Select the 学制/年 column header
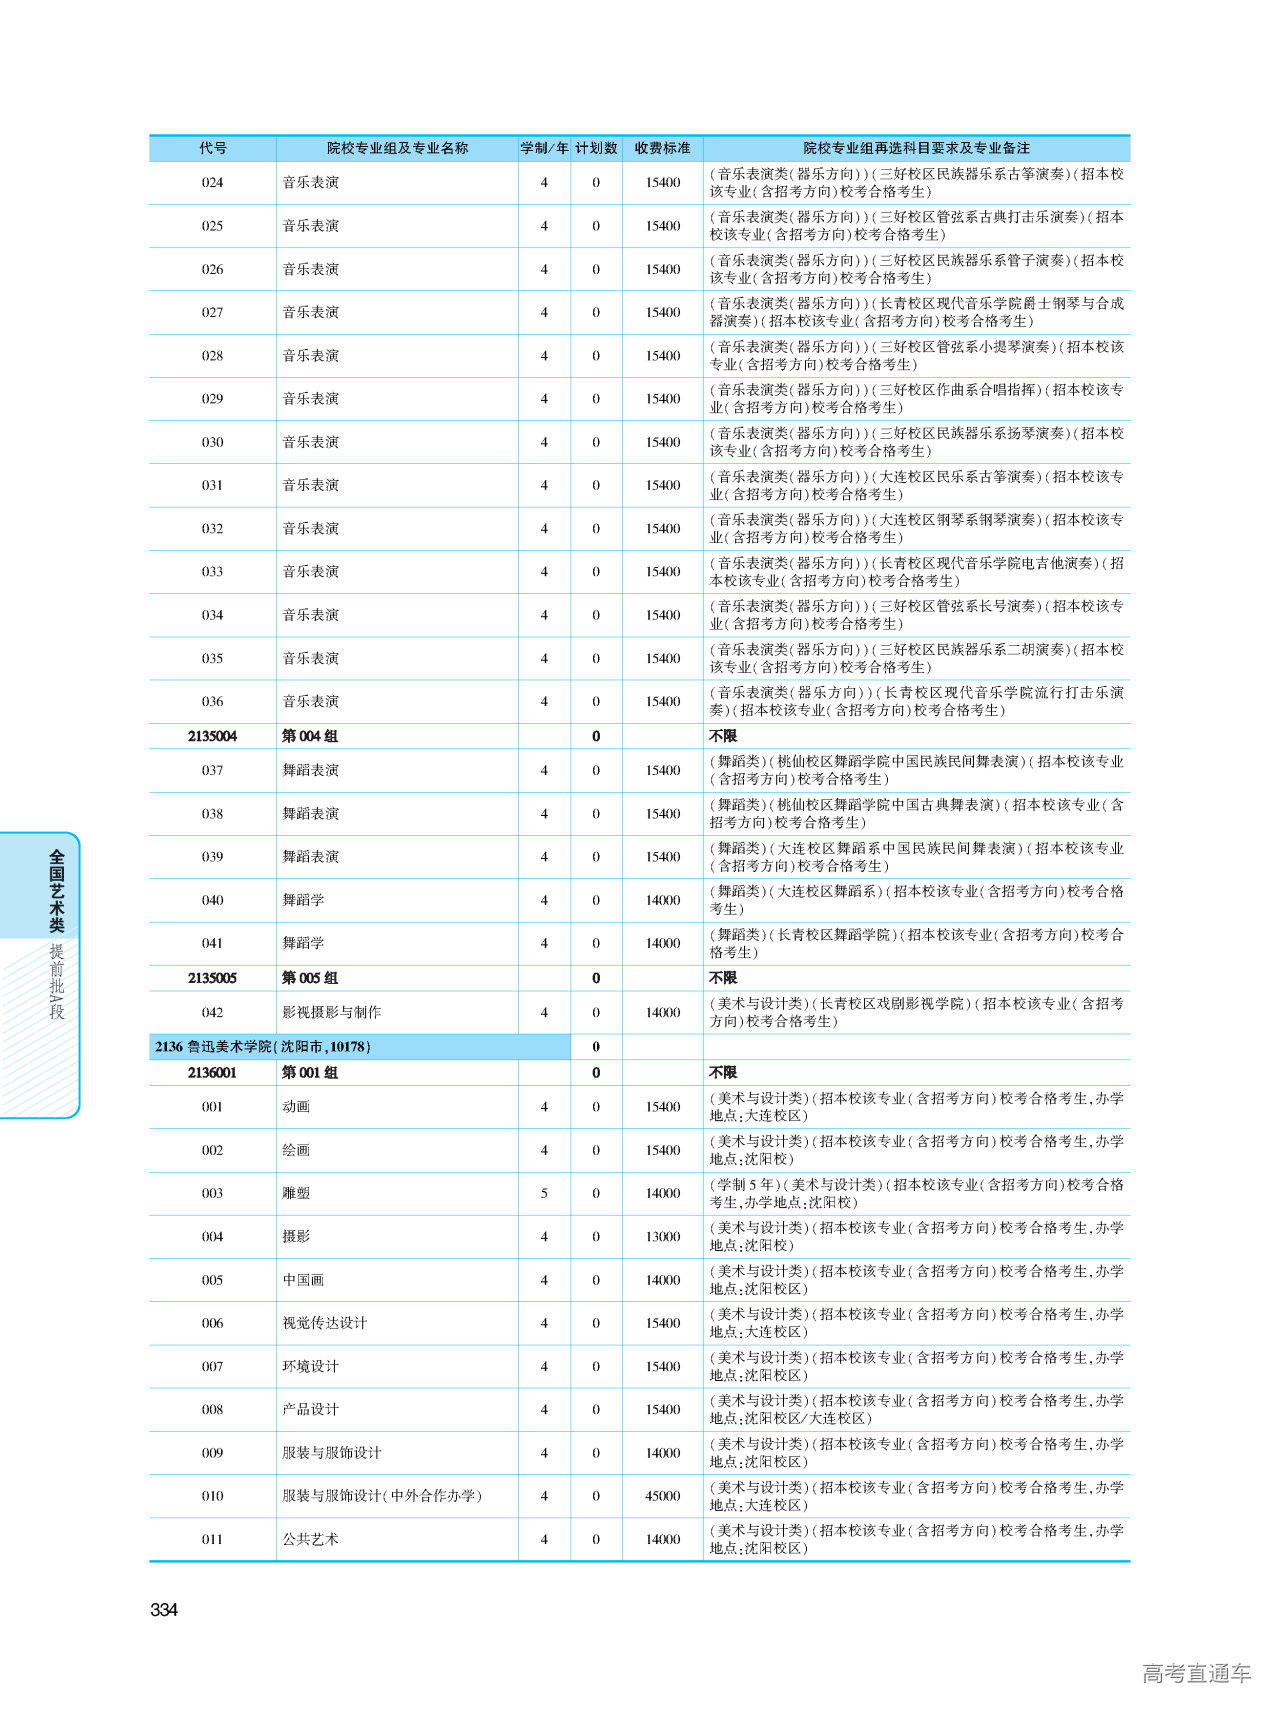This screenshot has height=1713, width=1280. click(x=544, y=148)
